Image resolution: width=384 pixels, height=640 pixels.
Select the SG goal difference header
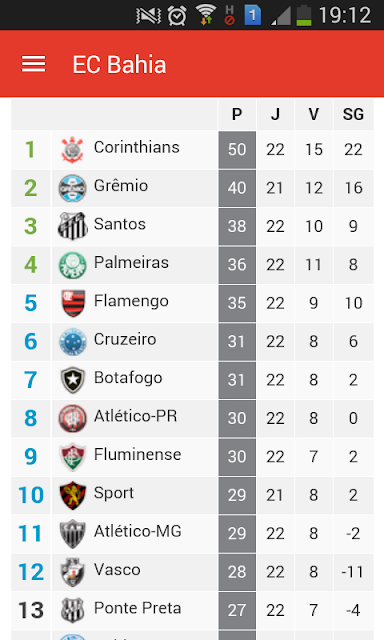[353, 114]
